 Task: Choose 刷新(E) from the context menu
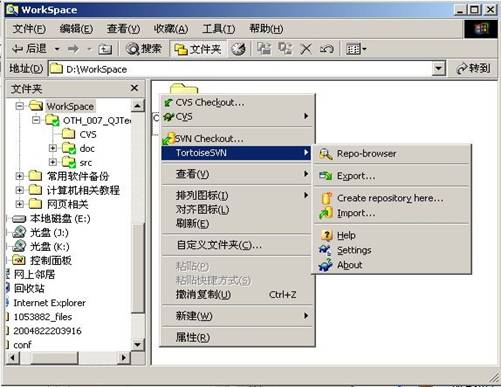(x=237, y=224)
